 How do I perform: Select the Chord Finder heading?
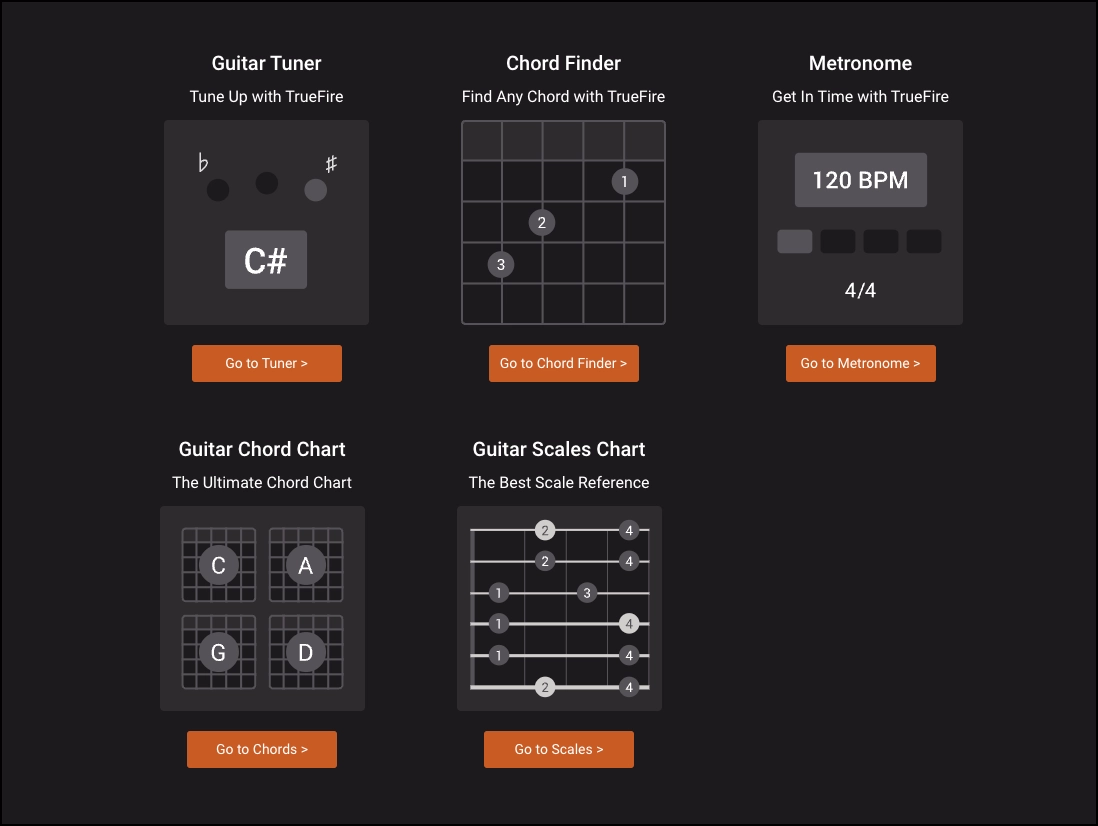[x=564, y=63]
